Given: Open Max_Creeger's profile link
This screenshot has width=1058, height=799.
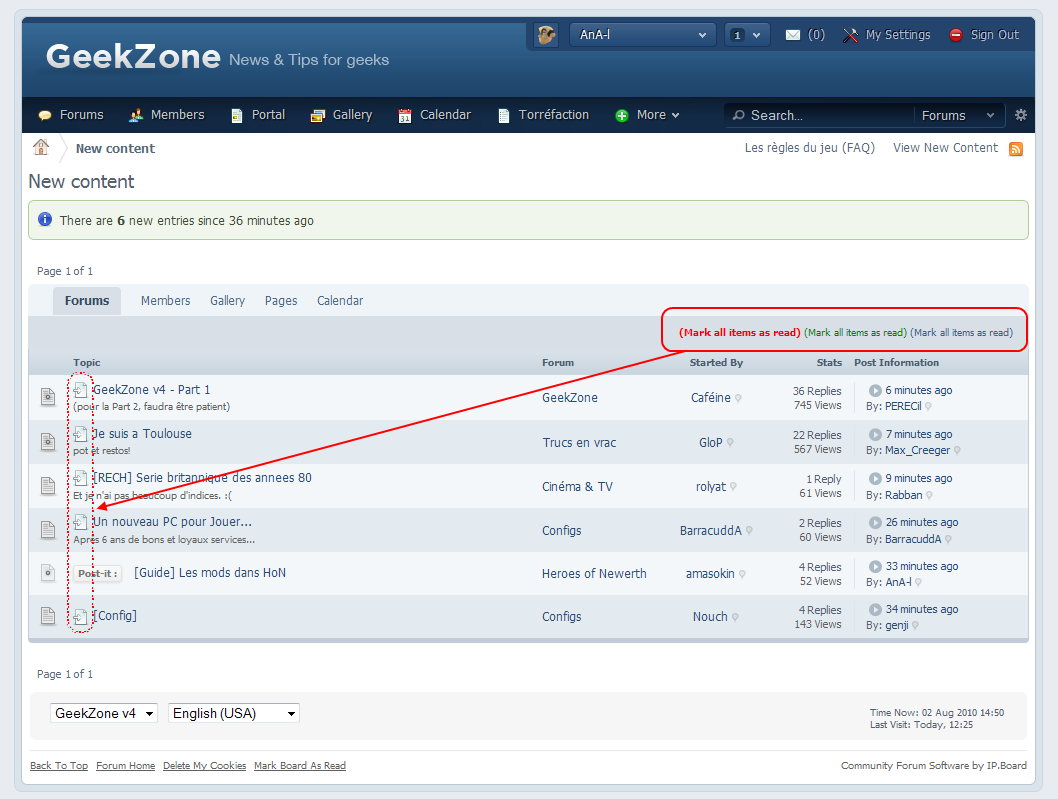Looking at the screenshot, I should (x=917, y=450).
